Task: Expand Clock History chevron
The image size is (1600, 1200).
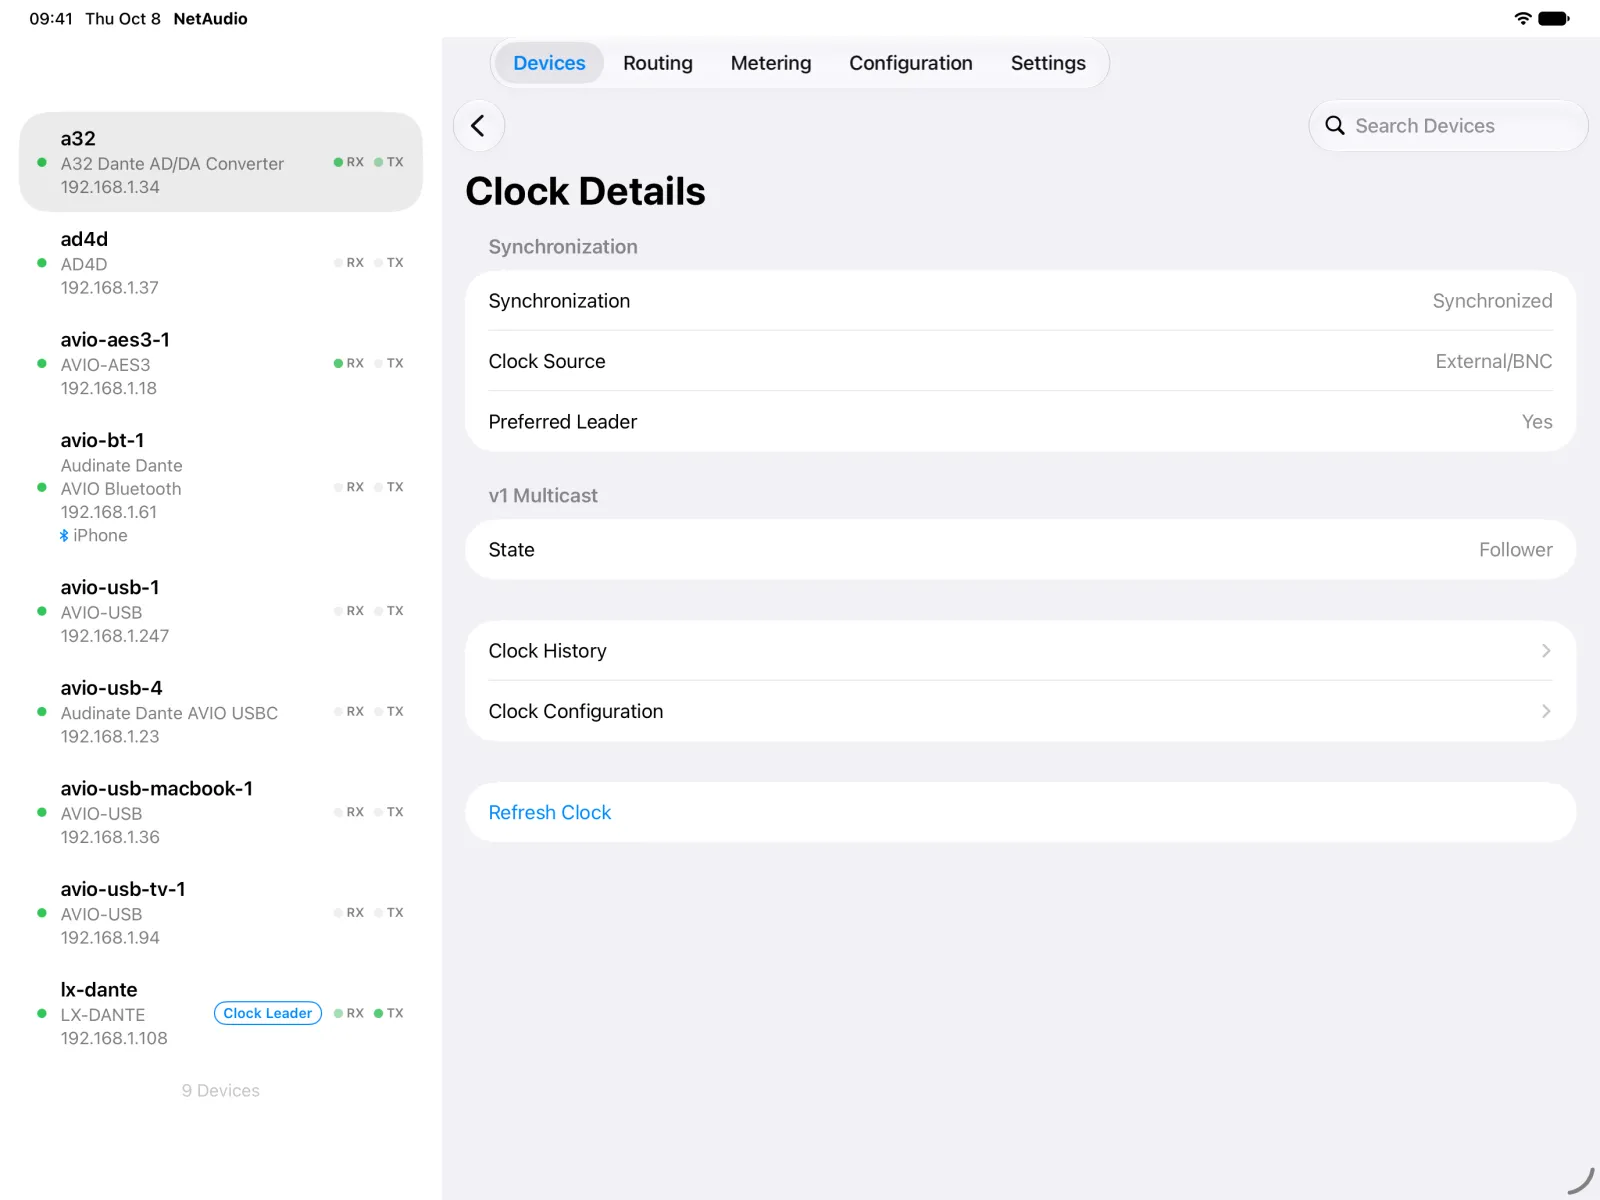Action: 1546,651
